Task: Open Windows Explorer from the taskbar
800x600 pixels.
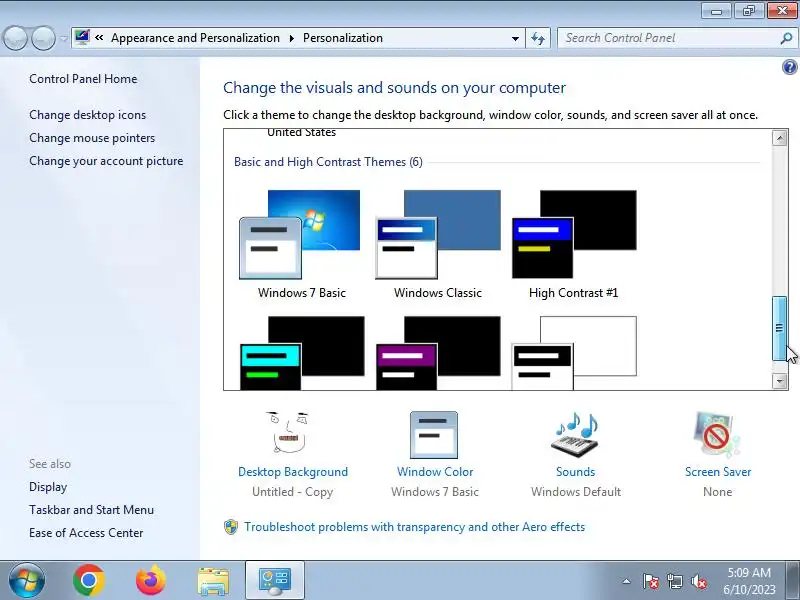Action: point(213,581)
